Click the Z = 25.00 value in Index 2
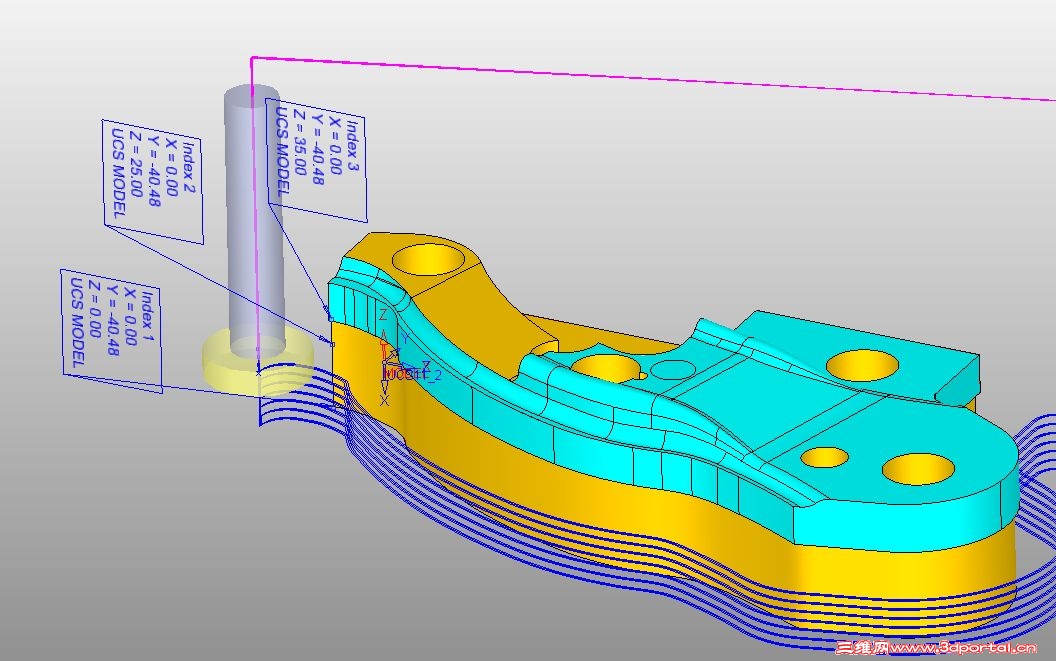Screen dimensions: 1056x661 pyautogui.click(x=135, y=164)
